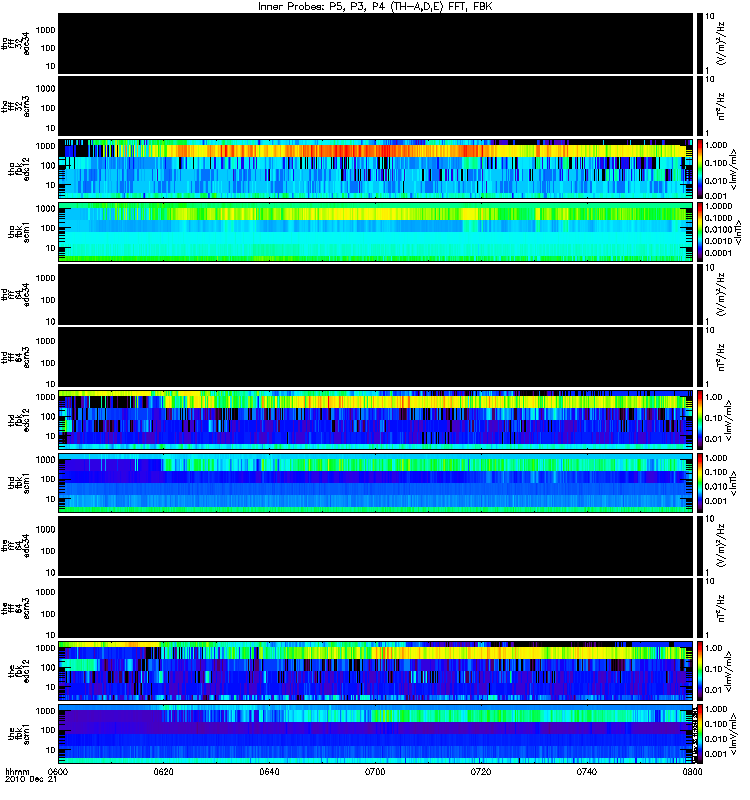750x800 pixels.
Task: Click the "nT²/Hz" unit label of thd scm3
Action: (x=721, y=357)
